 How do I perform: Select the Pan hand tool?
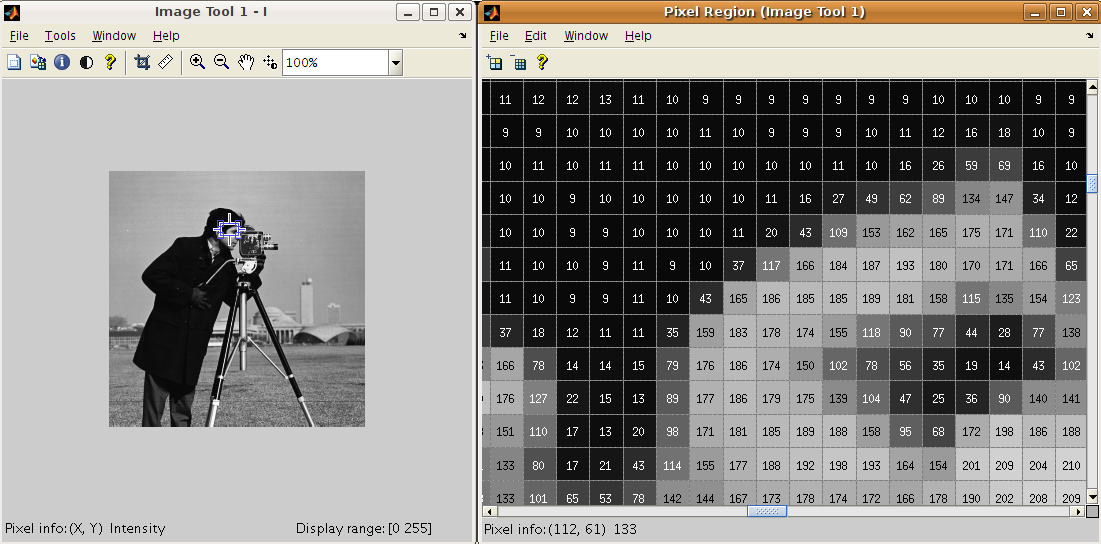[x=245, y=62]
